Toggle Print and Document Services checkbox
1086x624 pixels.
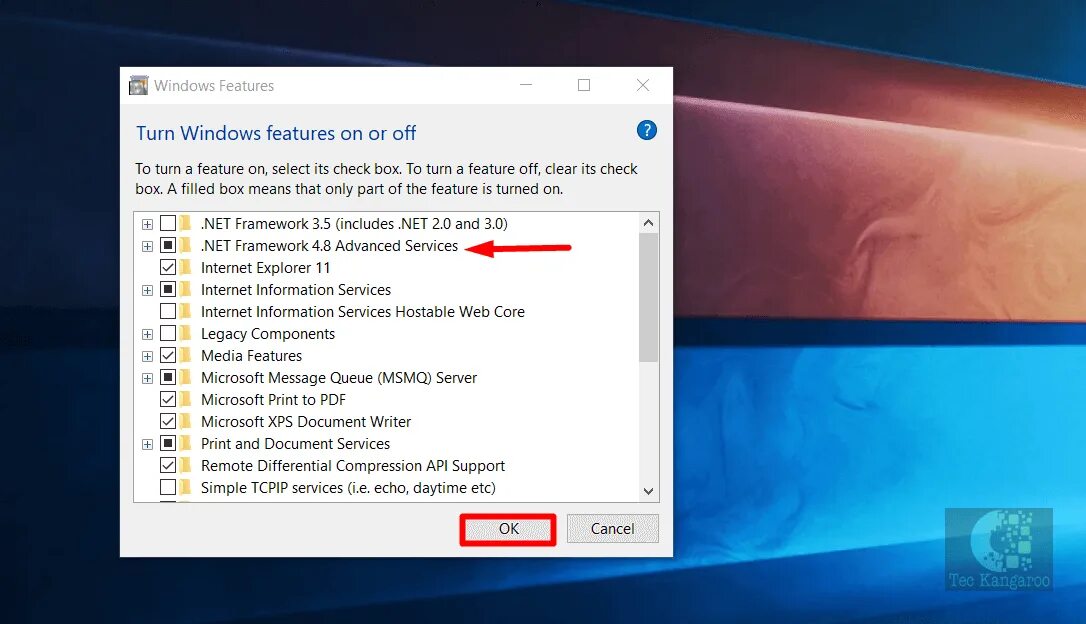tap(168, 443)
